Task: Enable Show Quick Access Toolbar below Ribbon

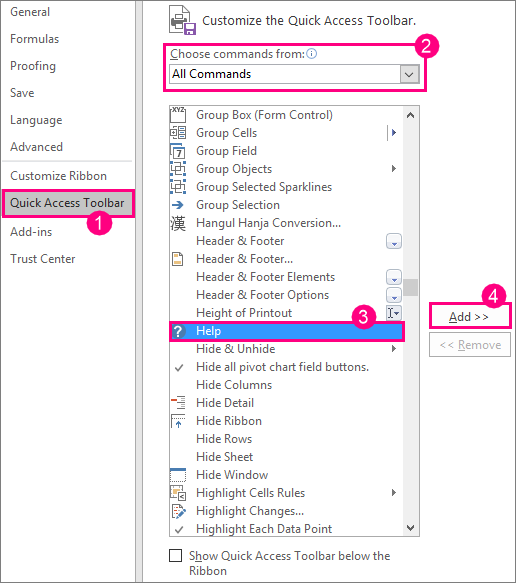Action: 175,555
